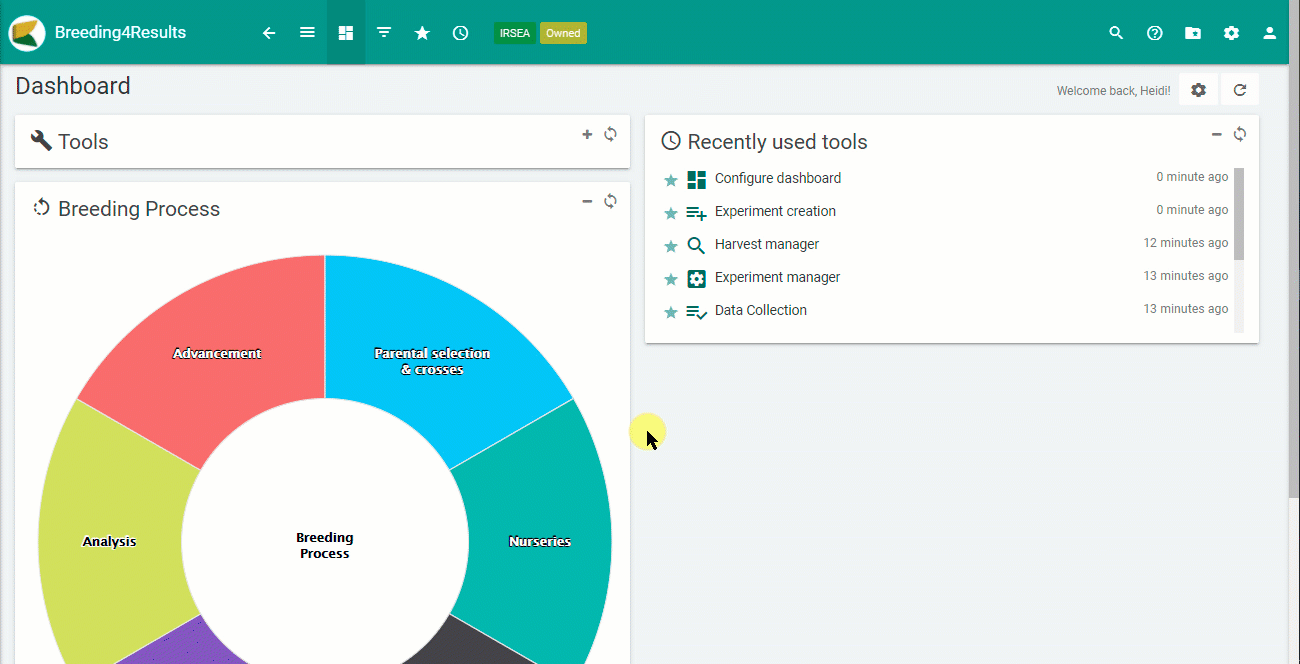Click the Welcome back, Heidi! text
The height and width of the screenshot is (664, 1300).
click(x=1113, y=91)
